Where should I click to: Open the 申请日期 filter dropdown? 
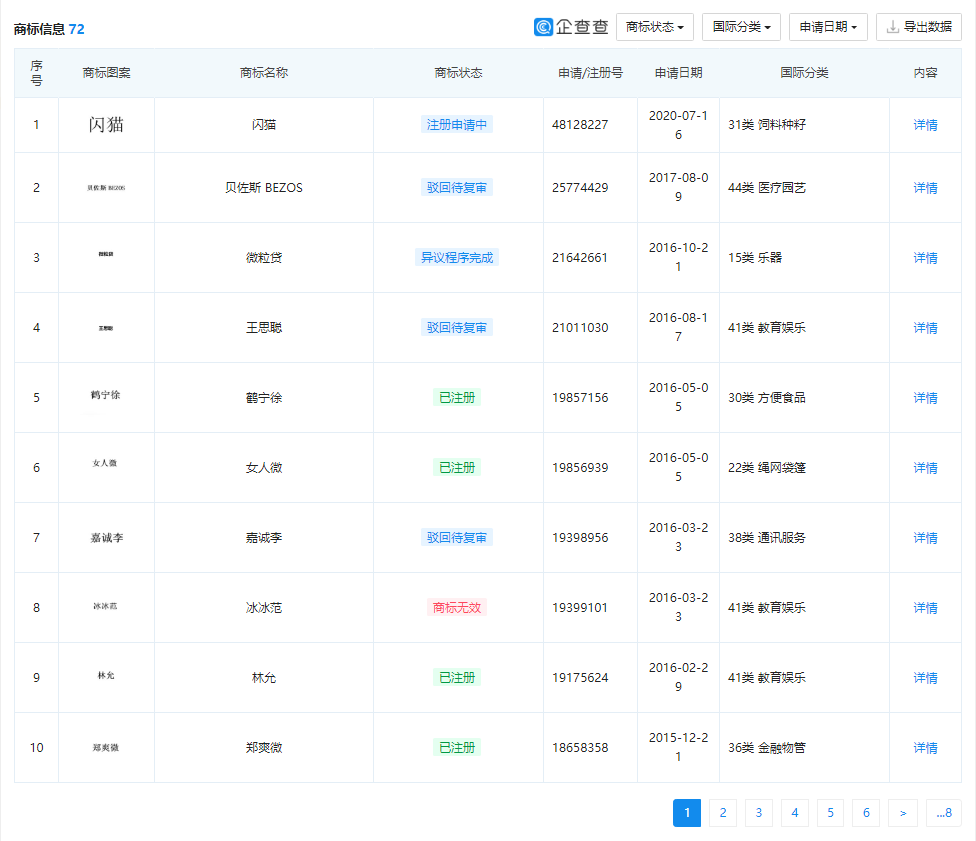click(828, 27)
